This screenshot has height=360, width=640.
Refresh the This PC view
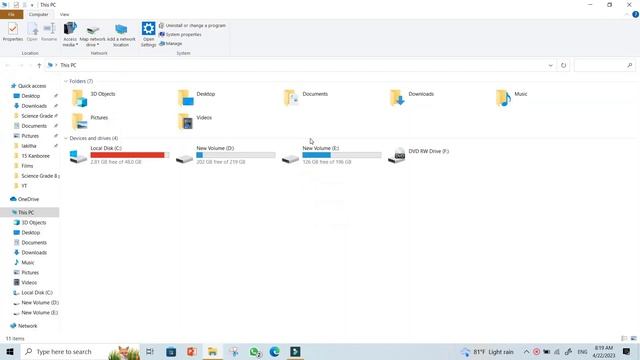tap(563, 65)
